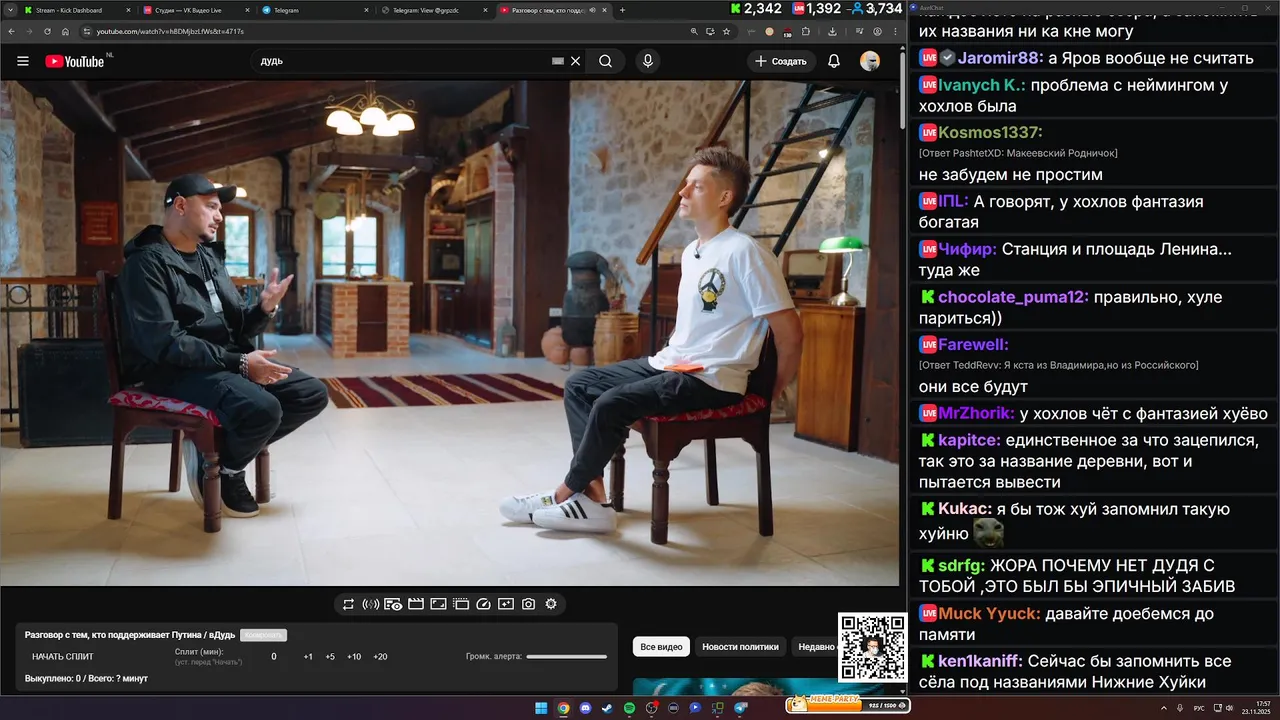The height and width of the screenshot is (720, 1280).
Task: Go to the YouTube home logo
Action: (x=75, y=61)
